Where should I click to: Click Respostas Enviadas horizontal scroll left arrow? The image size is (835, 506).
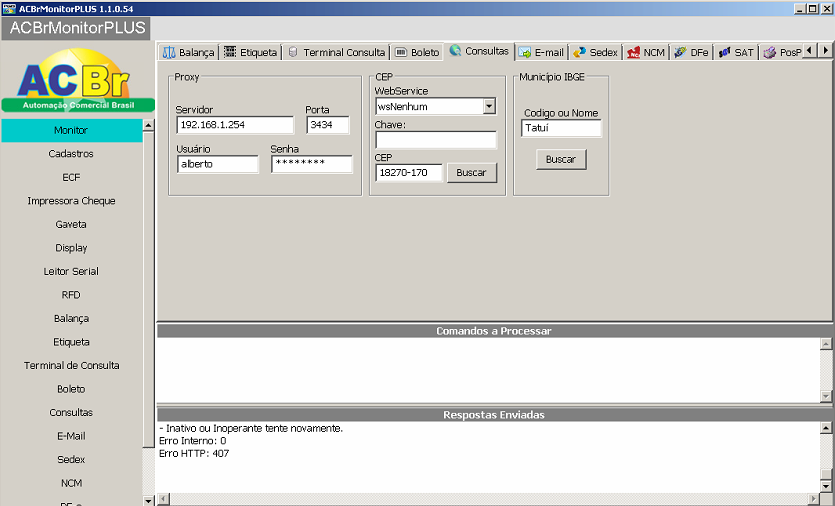(x=164, y=499)
